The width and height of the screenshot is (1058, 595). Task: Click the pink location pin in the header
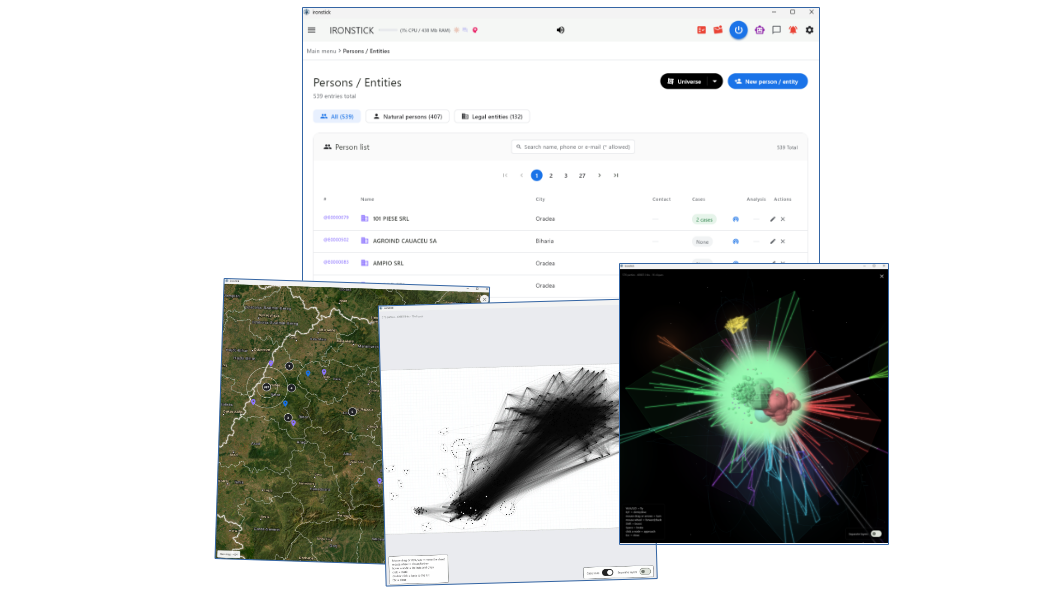475,30
